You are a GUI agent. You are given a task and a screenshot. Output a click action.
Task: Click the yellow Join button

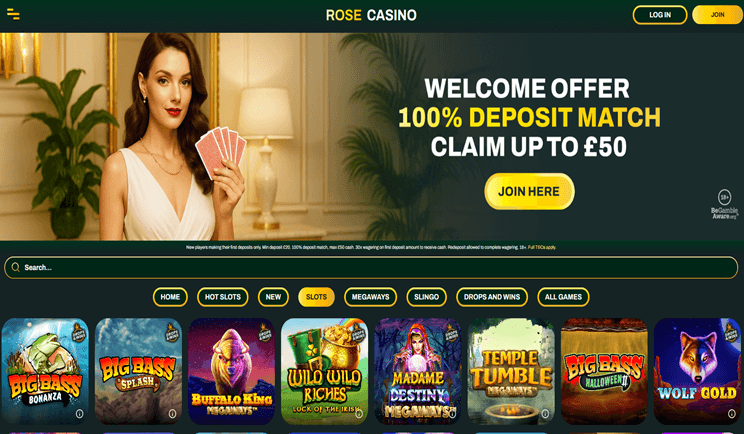(717, 15)
